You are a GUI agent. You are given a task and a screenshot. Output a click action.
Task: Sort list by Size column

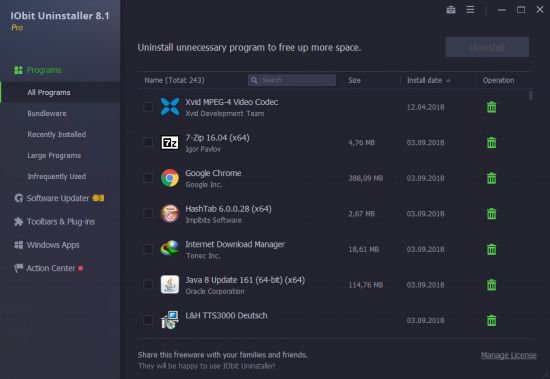[x=354, y=80]
